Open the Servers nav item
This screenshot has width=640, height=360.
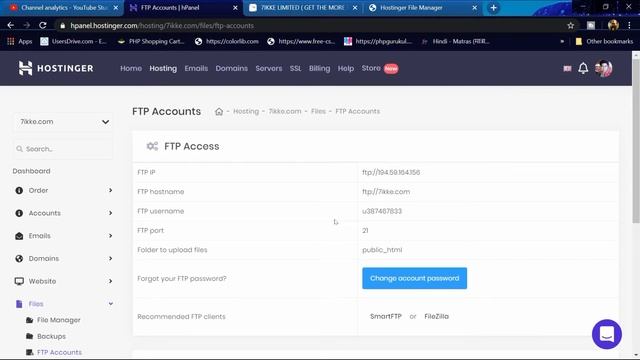tap(269, 68)
